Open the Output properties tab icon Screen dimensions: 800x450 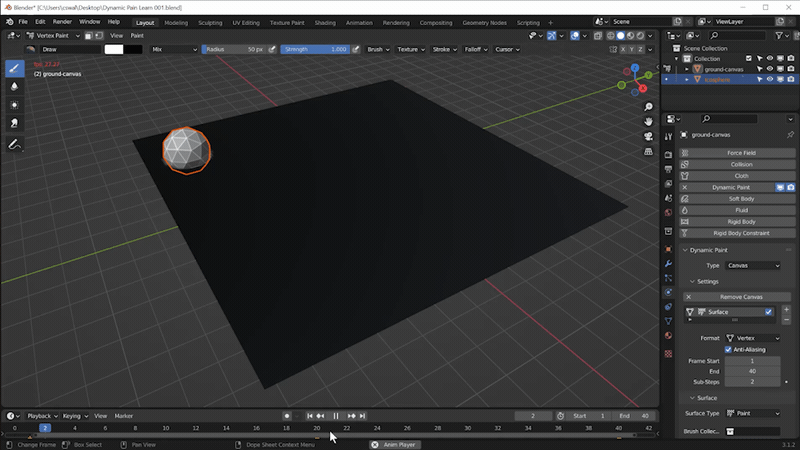click(668, 169)
